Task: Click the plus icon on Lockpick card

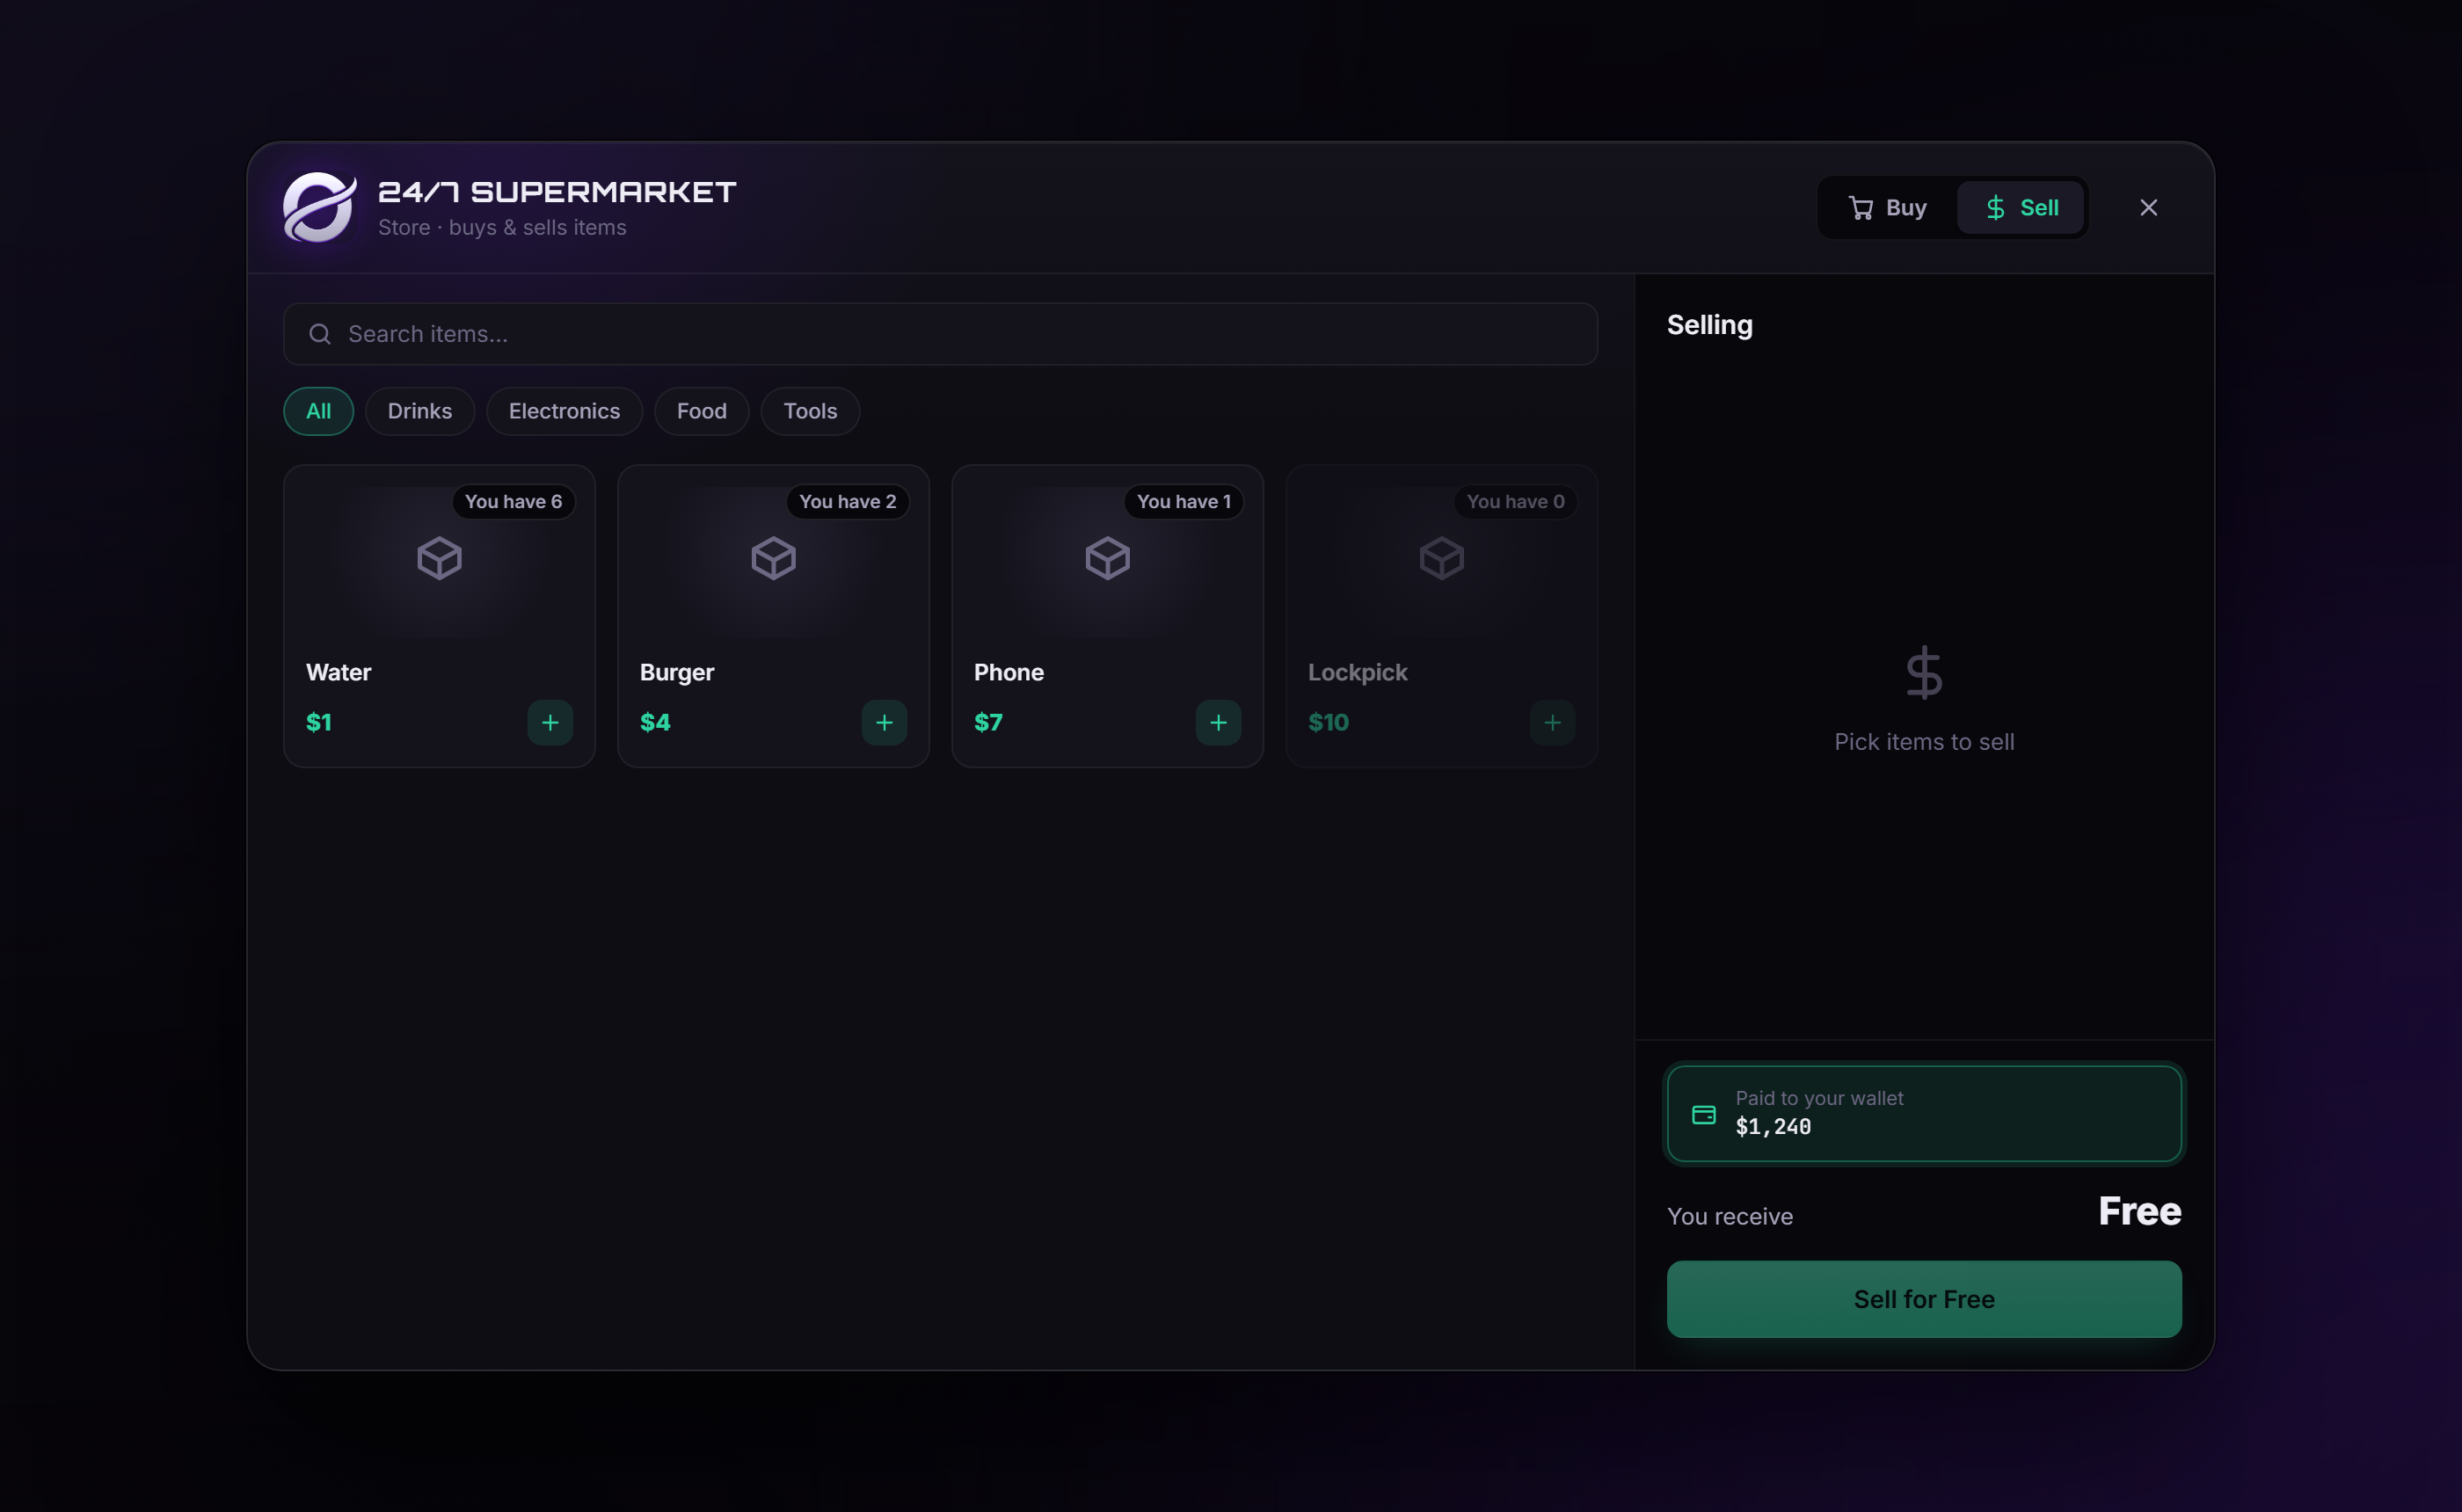Action: [1552, 722]
